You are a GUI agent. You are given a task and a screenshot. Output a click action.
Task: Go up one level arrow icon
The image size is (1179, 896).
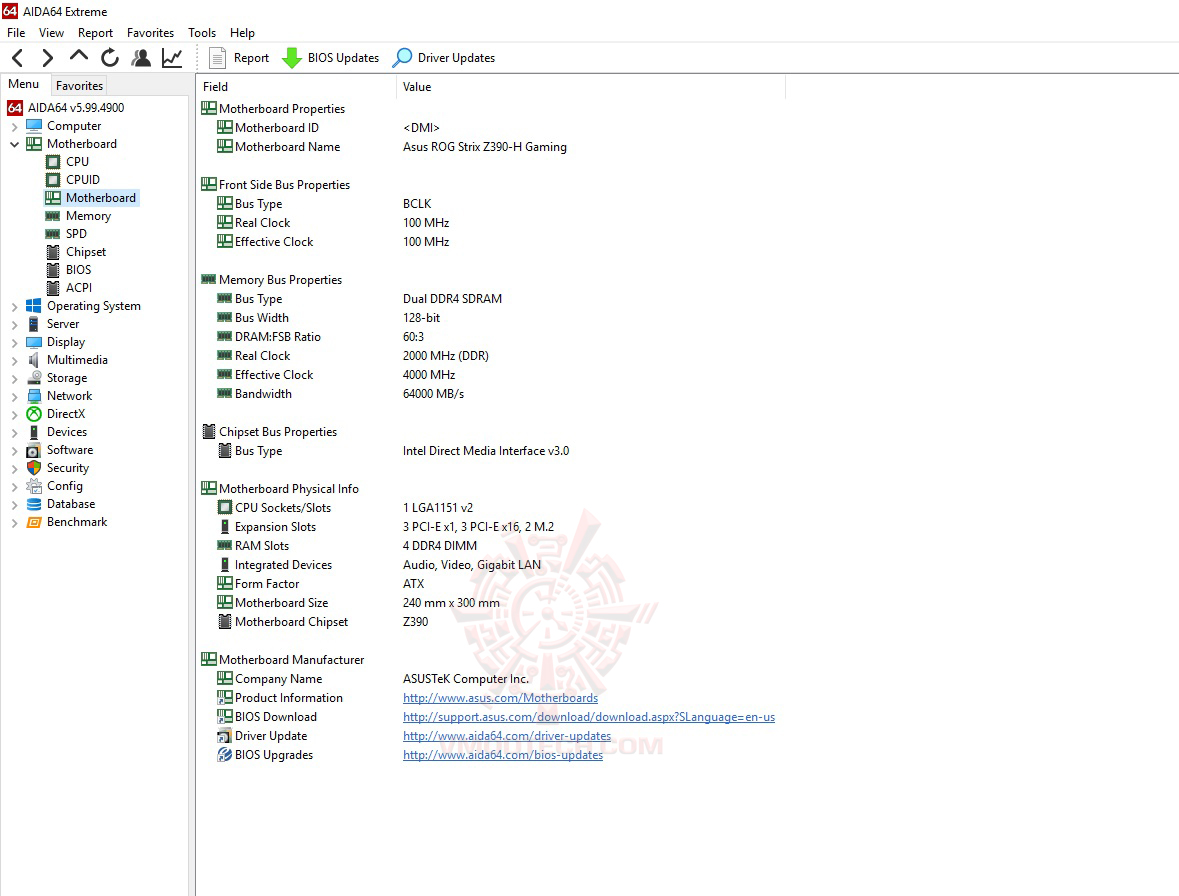click(78, 56)
